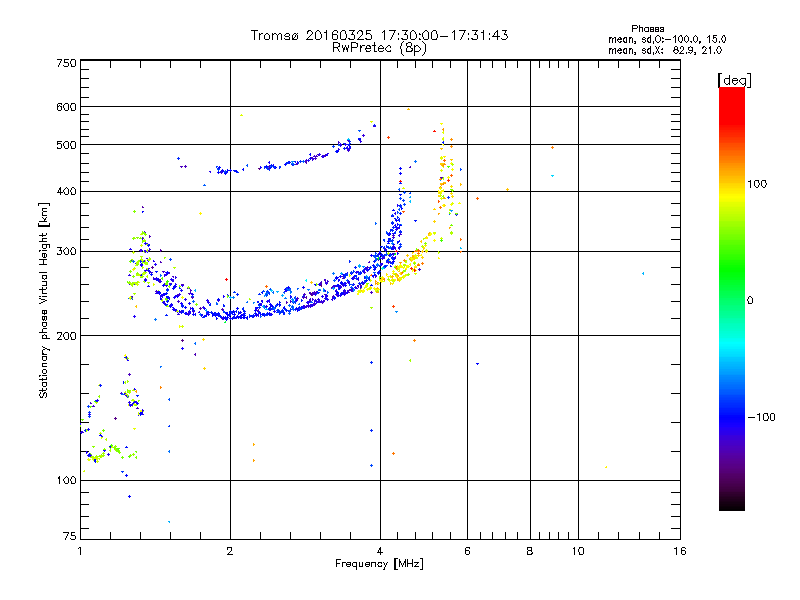Image resolution: width=800 pixels, height=600 pixels.
Task: Click the y-axis tick label '200'
Action: [x=66, y=336]
